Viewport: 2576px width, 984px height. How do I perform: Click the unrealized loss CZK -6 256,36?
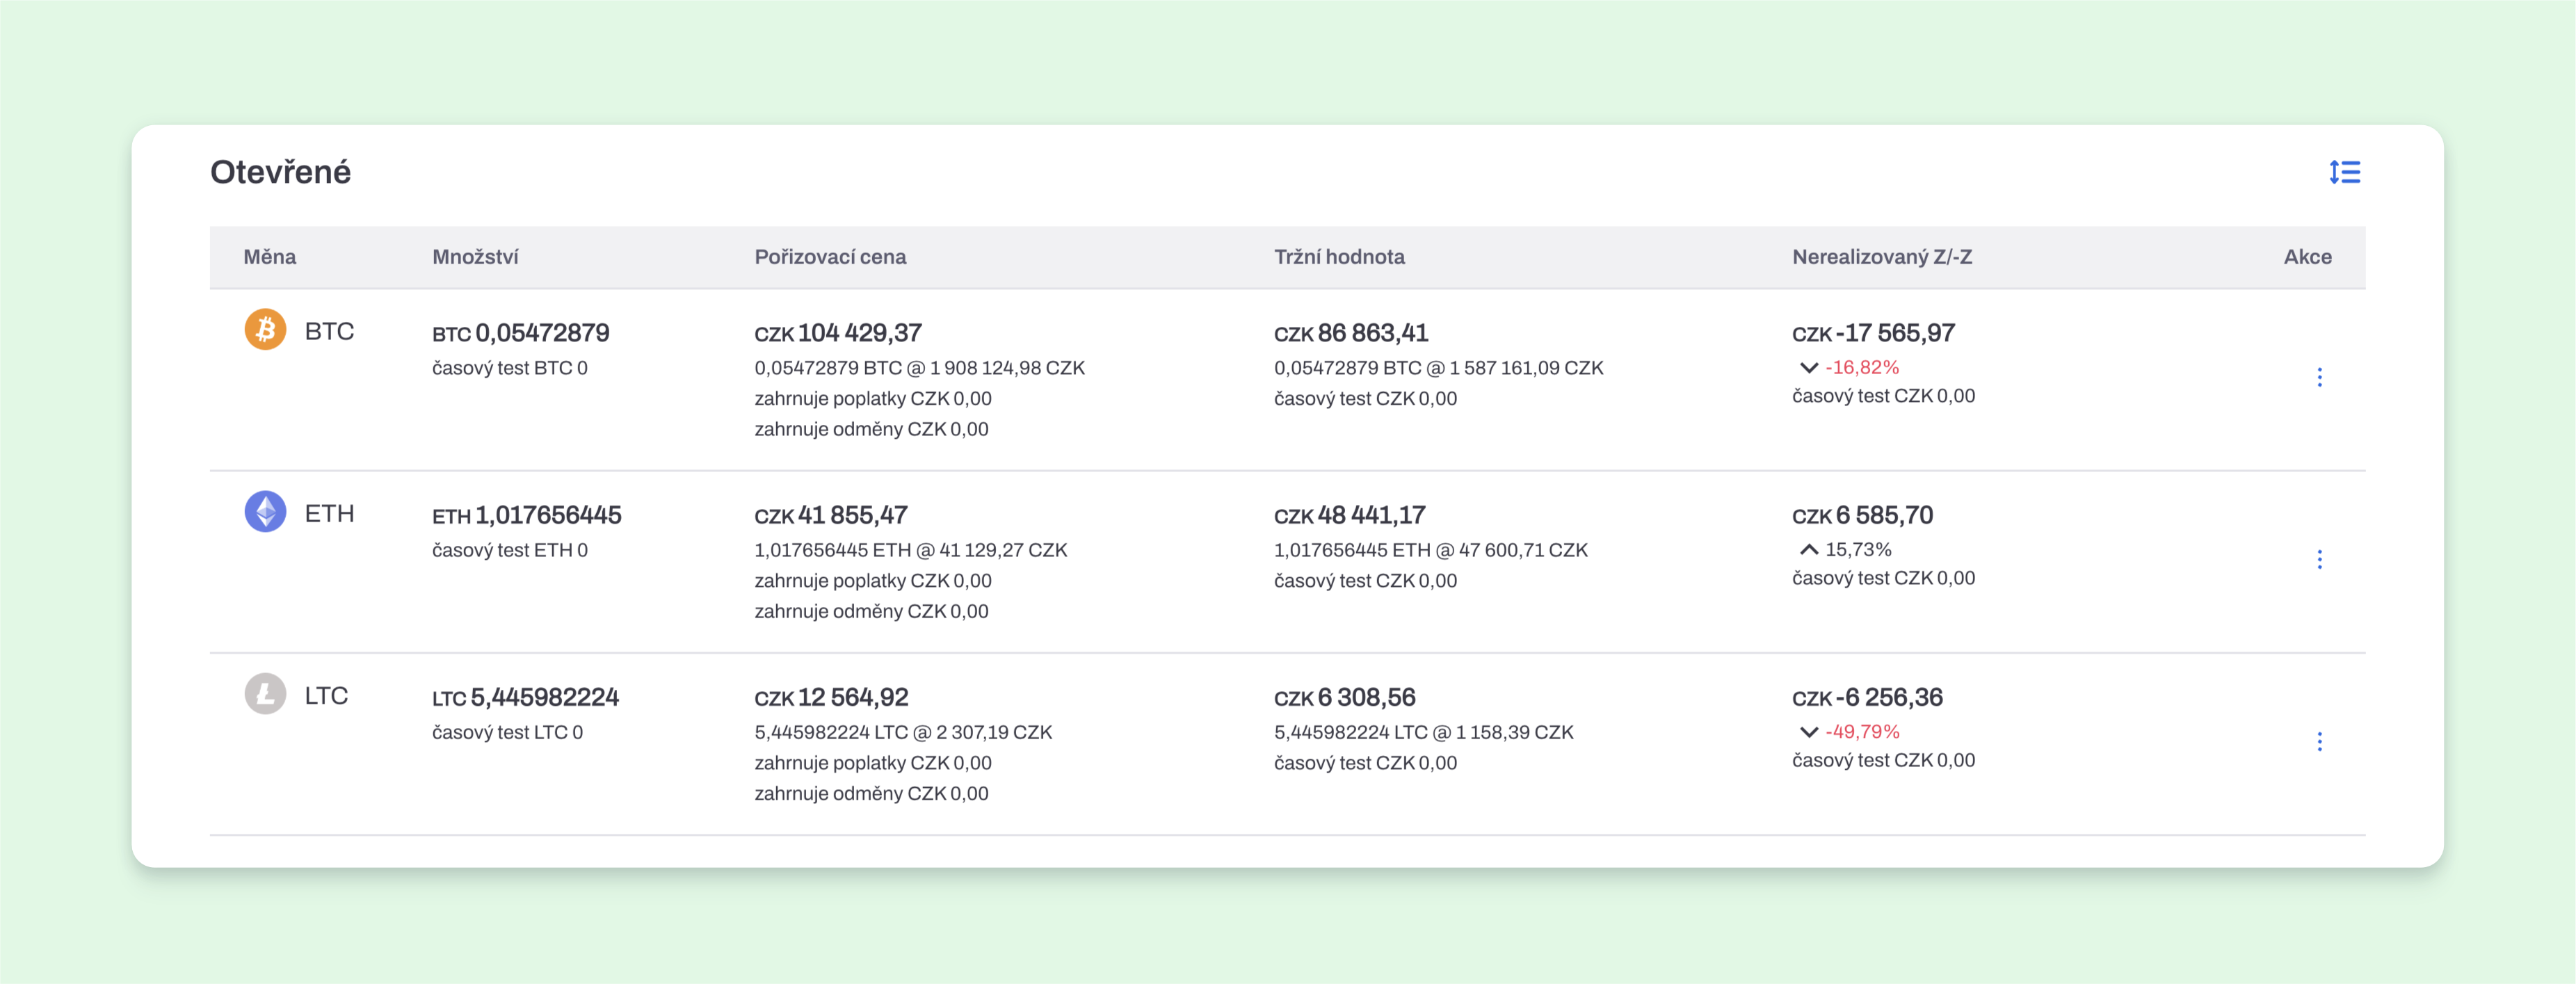click(x=1867, y=697)
